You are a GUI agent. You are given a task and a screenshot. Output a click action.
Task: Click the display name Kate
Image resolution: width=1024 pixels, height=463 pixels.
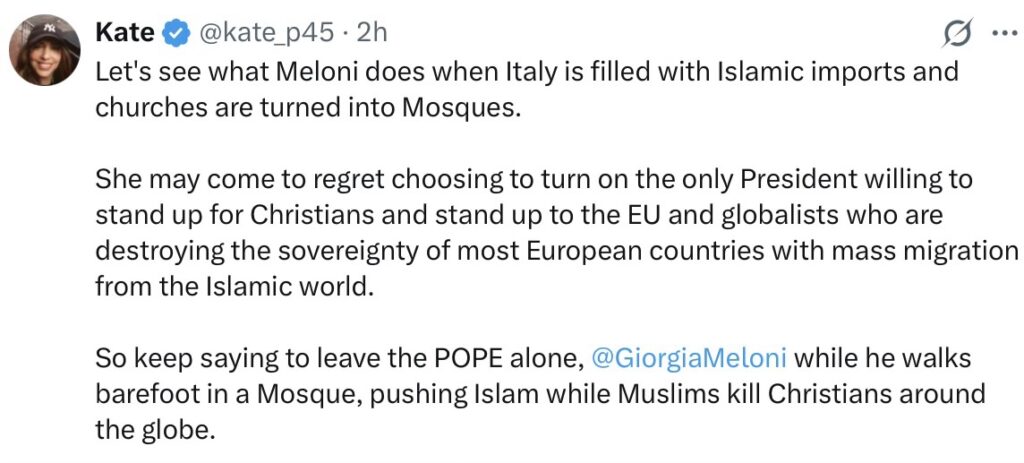pos(124,33)
